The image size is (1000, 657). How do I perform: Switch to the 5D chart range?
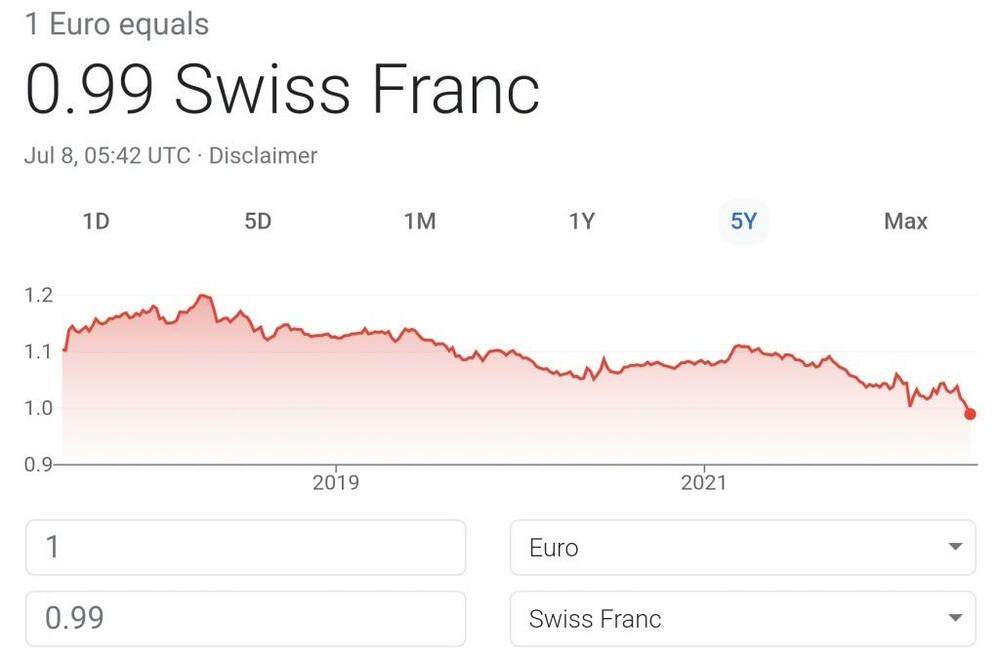[x=258, y=221]
